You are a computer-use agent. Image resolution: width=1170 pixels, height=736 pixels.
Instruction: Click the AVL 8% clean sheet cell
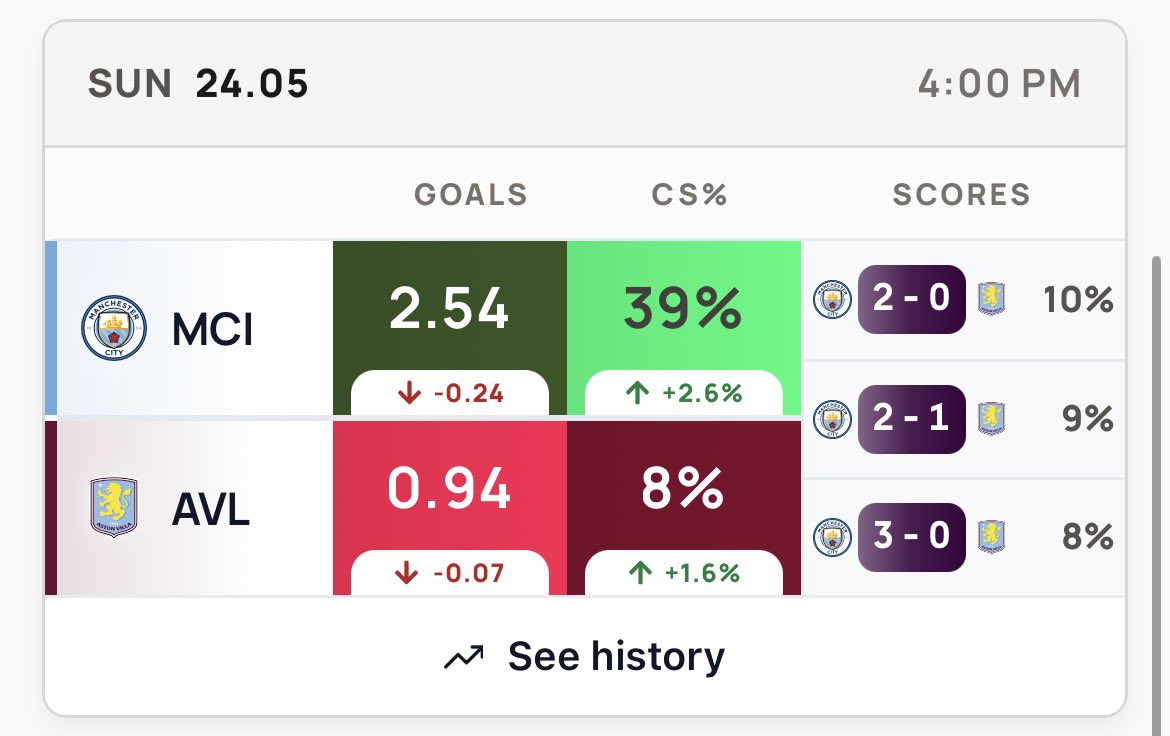coord(684,508)
